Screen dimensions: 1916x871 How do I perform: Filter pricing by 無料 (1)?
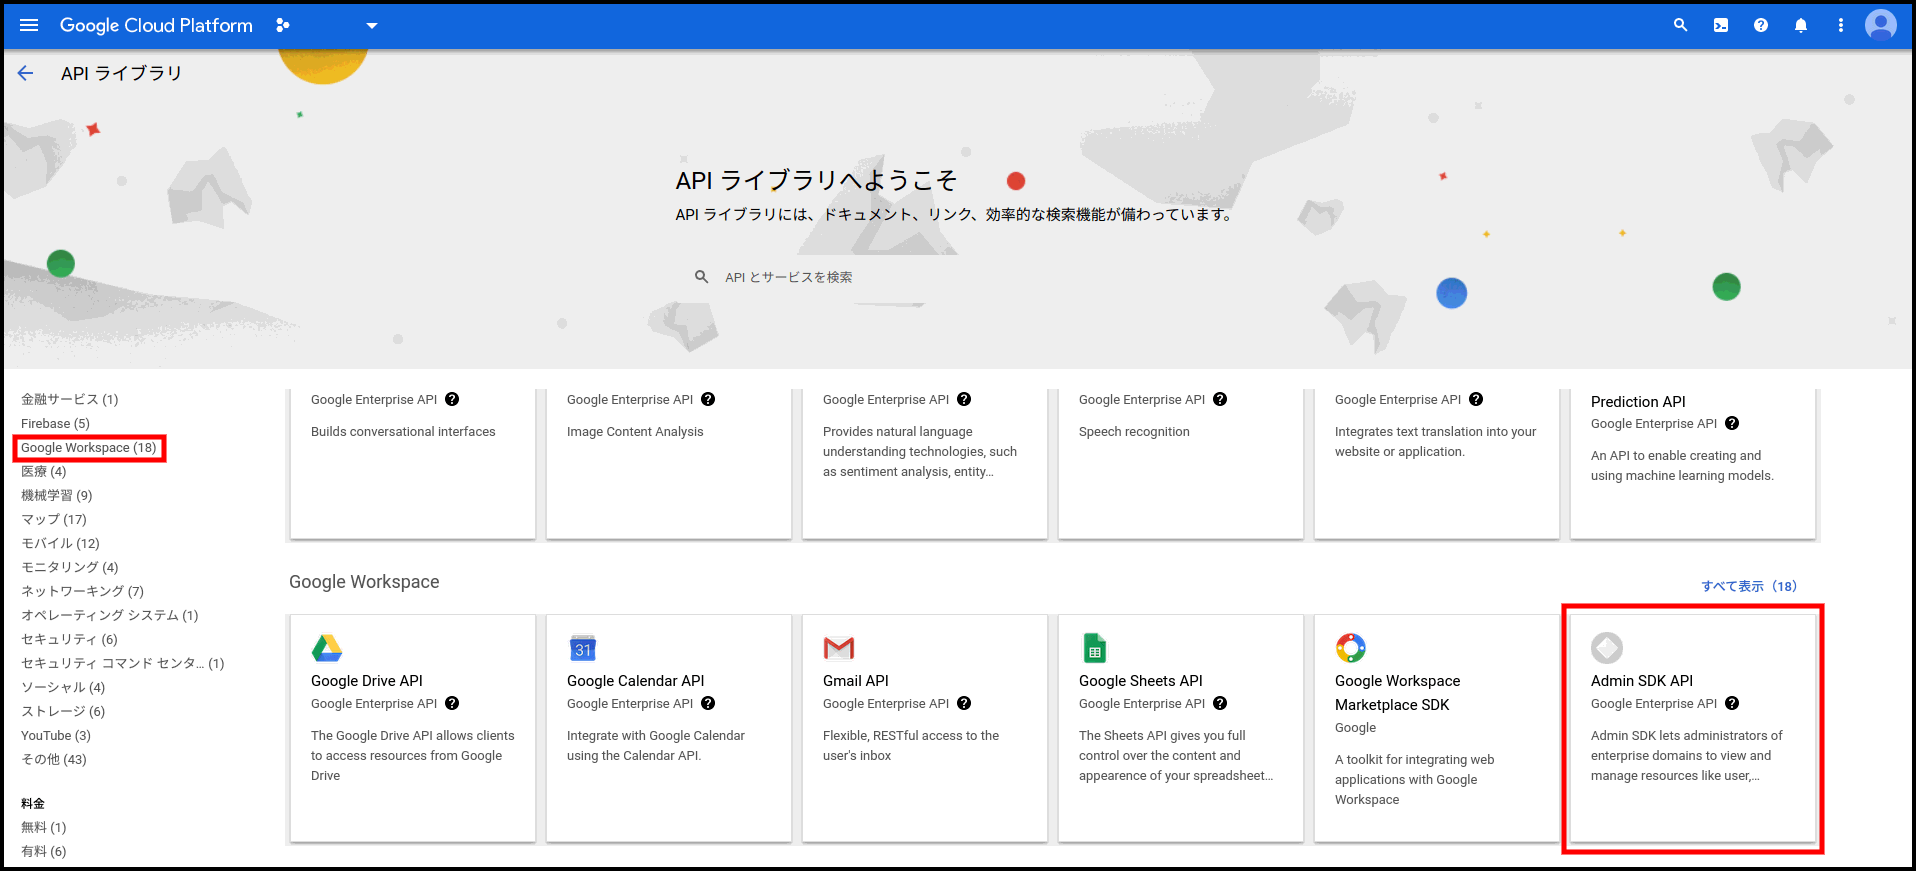pos(44,827)
